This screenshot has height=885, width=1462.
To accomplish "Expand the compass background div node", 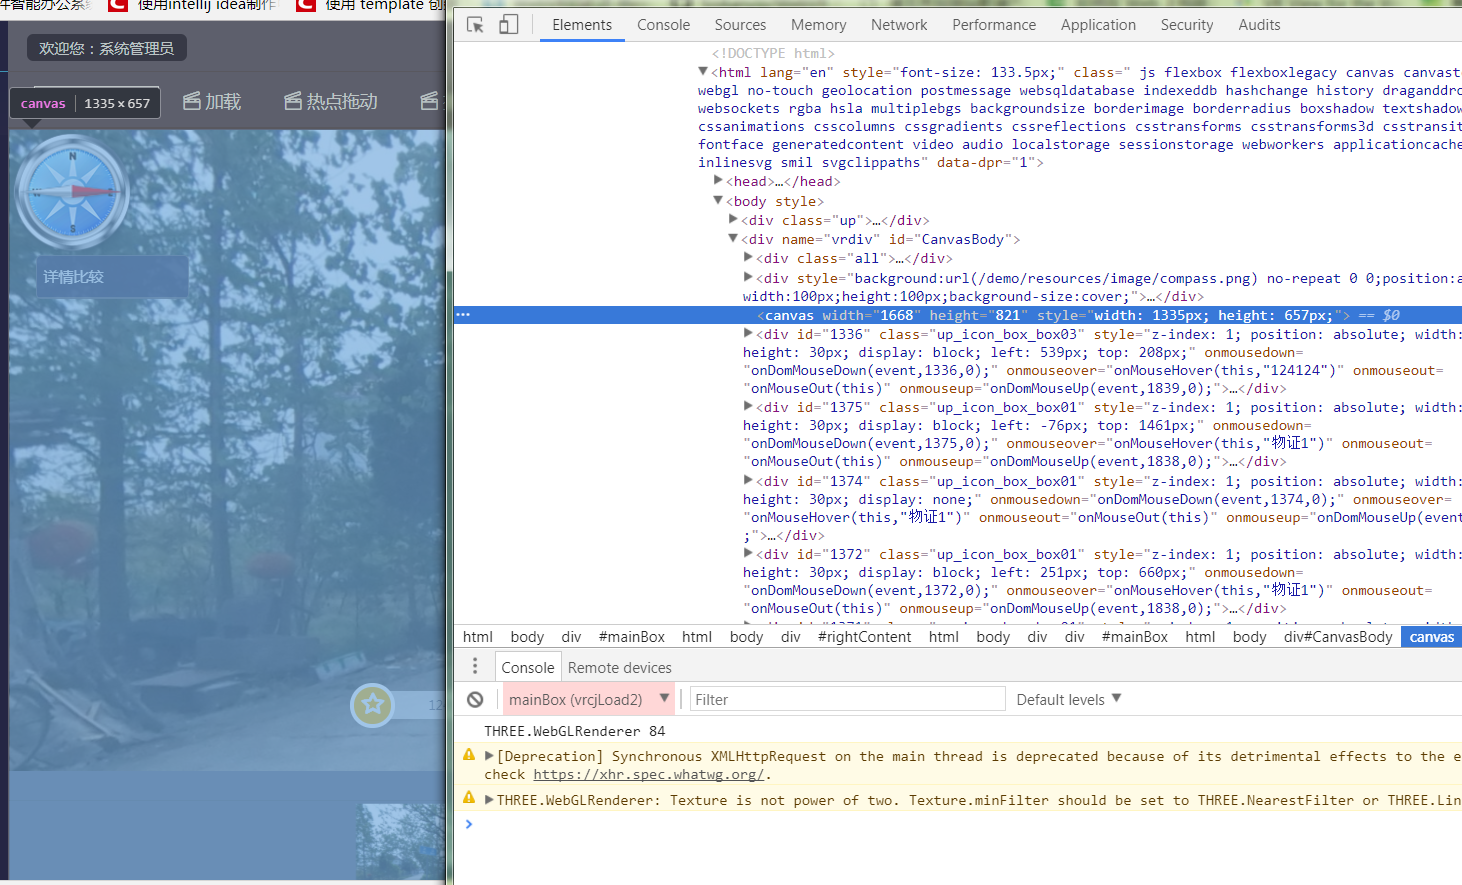I will (748, 278).
